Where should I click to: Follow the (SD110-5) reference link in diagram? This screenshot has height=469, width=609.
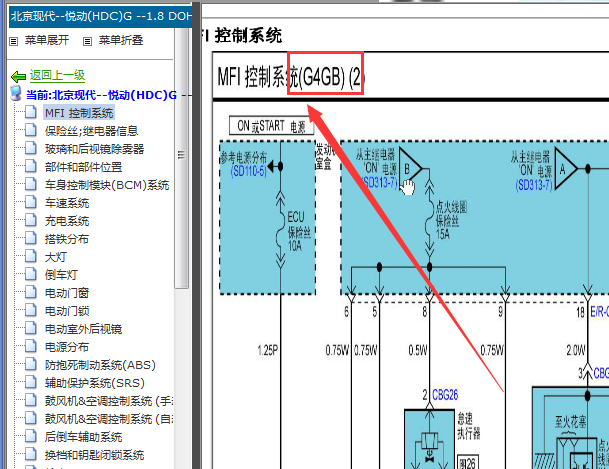249,170
